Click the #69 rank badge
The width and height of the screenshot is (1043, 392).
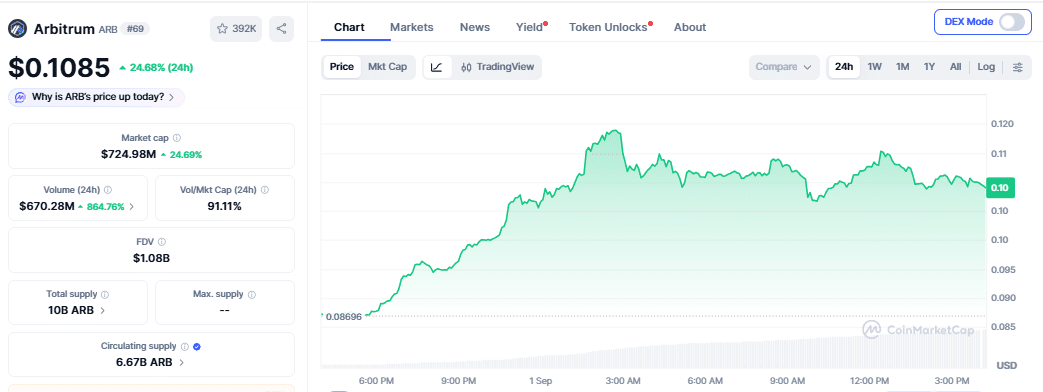click(x=136, y=29)
